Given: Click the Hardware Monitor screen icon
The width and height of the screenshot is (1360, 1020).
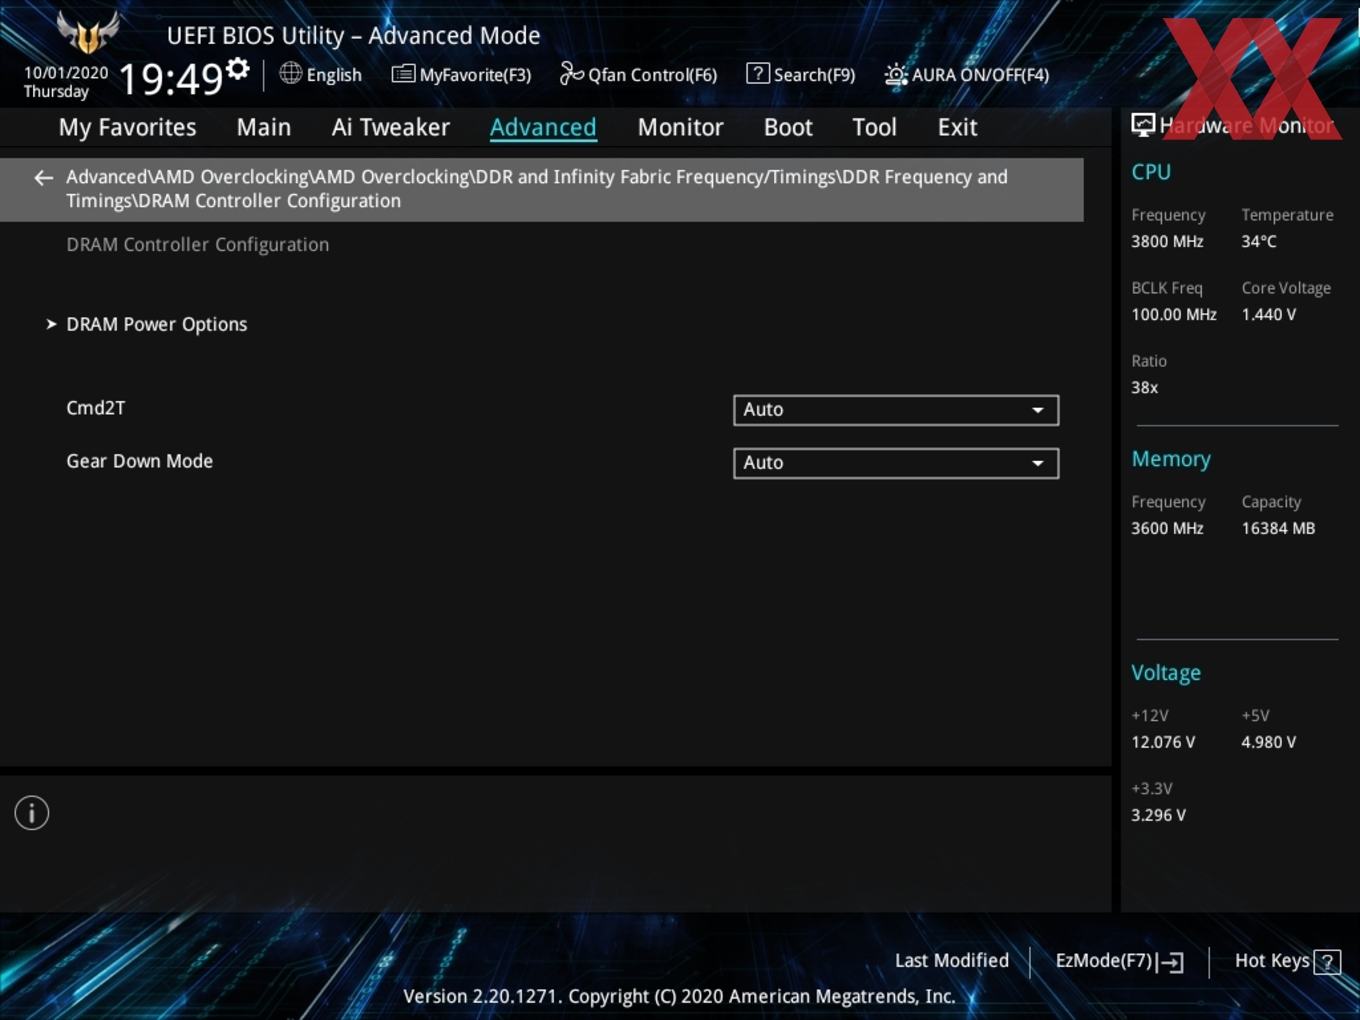Looking at the screenshot, I should pos(1143,125).
